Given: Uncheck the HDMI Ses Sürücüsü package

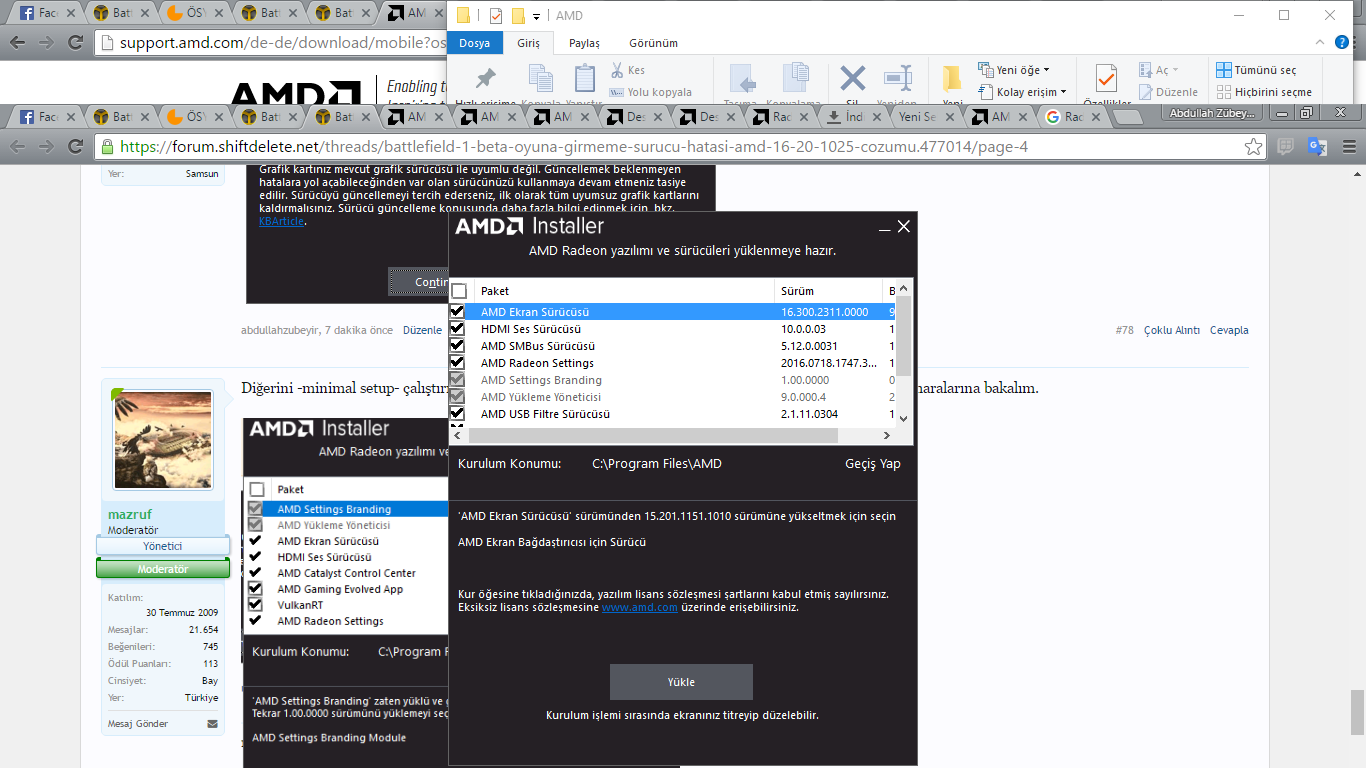Looking at the screenshot, I should [x=458, y=329].
